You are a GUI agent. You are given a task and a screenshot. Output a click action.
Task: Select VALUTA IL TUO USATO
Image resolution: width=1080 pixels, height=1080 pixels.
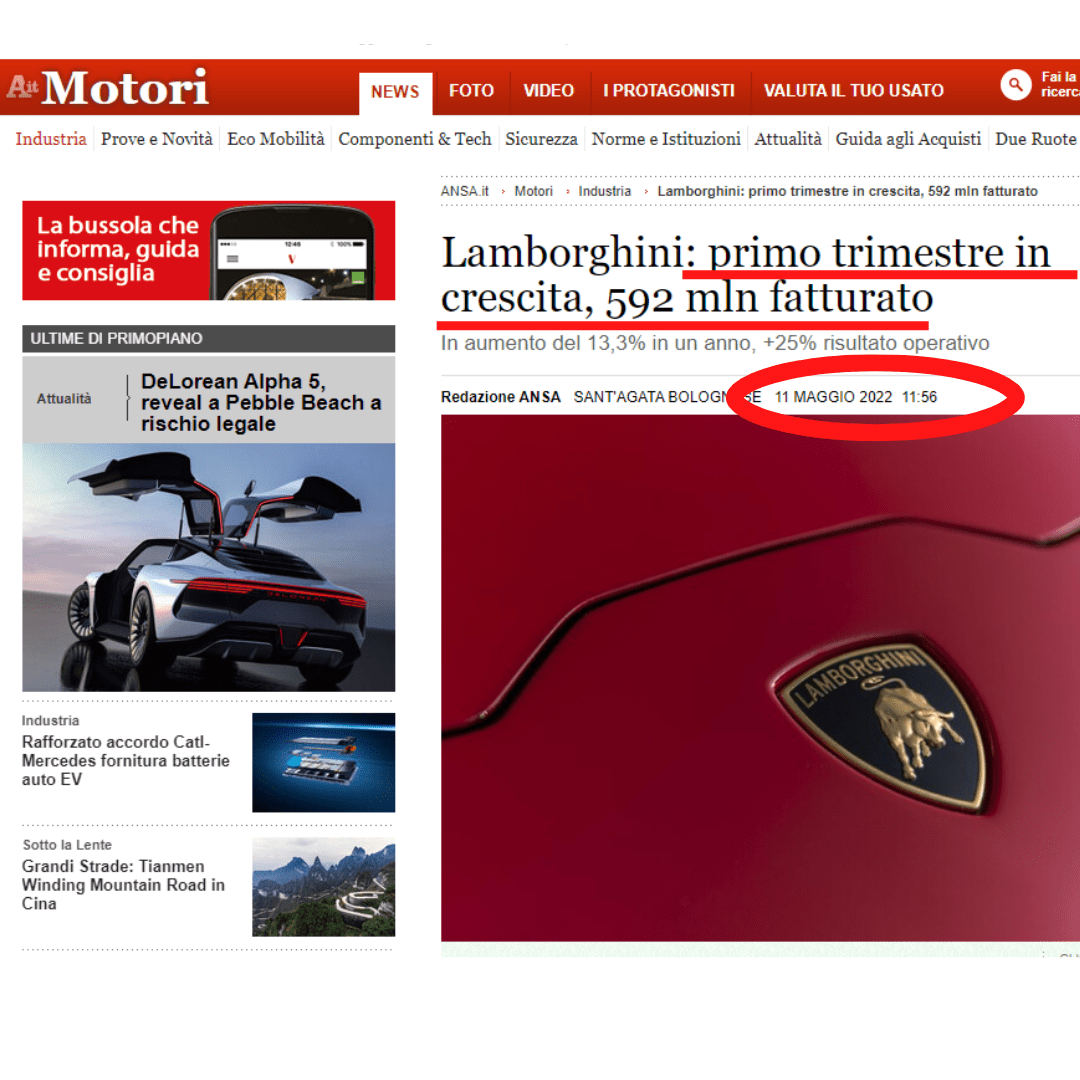[853, 91]
